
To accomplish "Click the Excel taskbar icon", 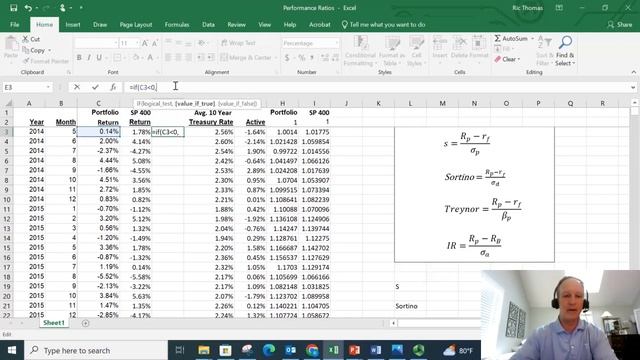I will click(333, 350).
